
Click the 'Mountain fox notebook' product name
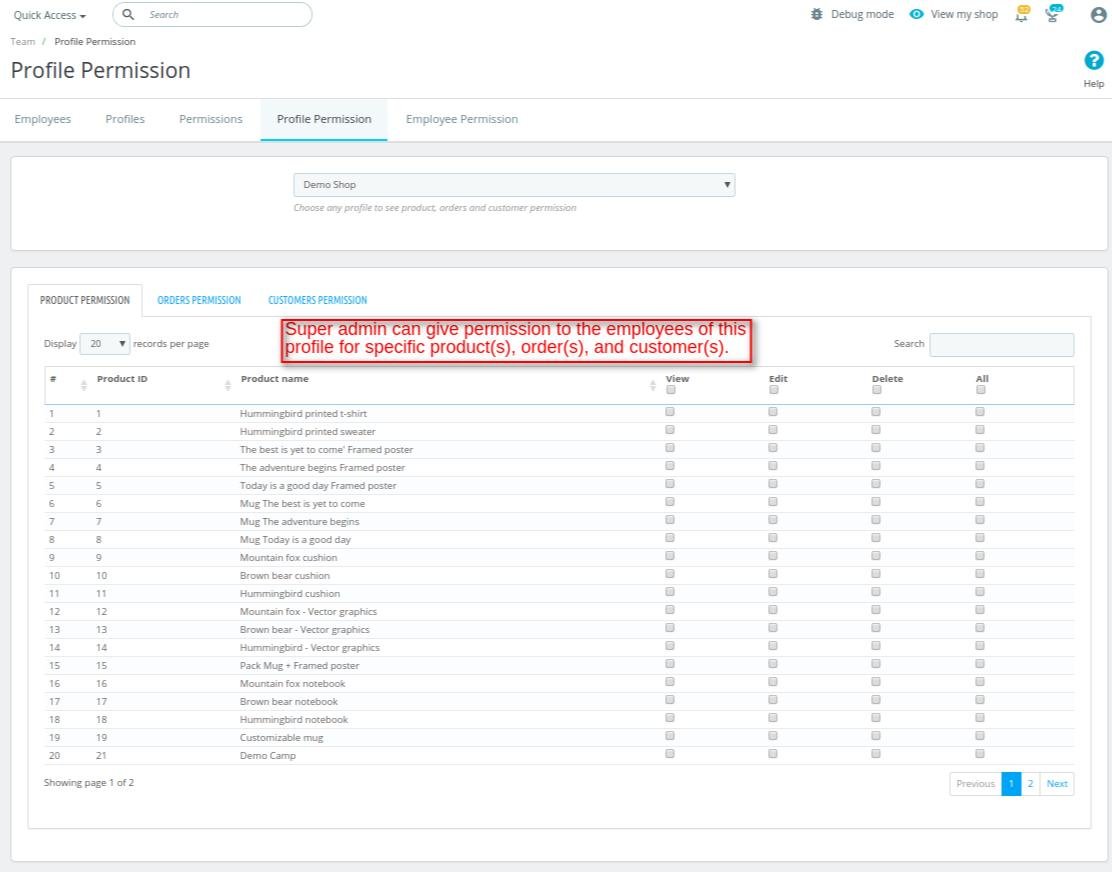point(292,683)
